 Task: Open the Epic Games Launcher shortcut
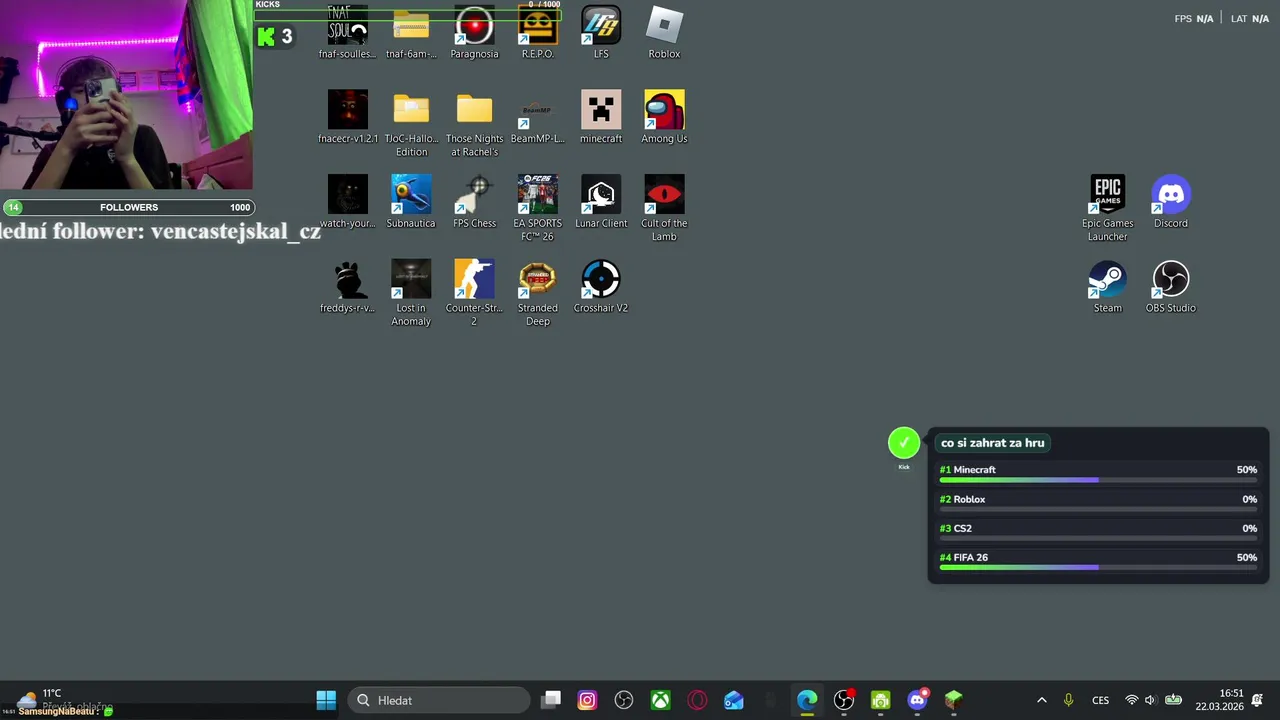click(1107, 208)
